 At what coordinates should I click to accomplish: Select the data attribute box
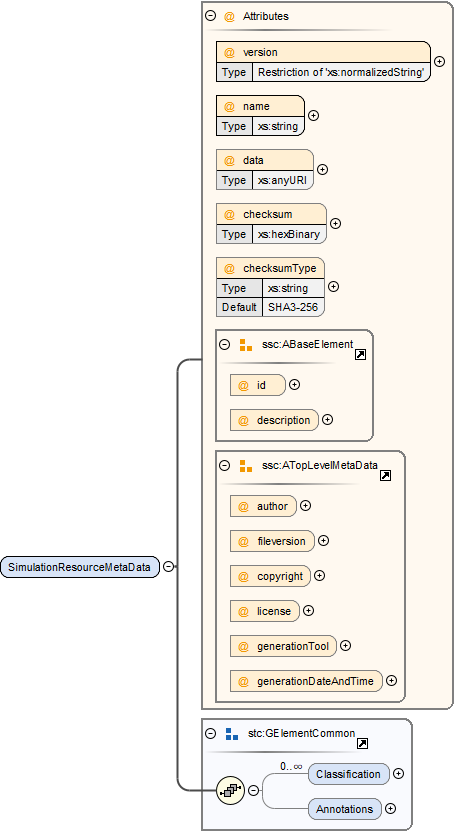coord(265,169)
